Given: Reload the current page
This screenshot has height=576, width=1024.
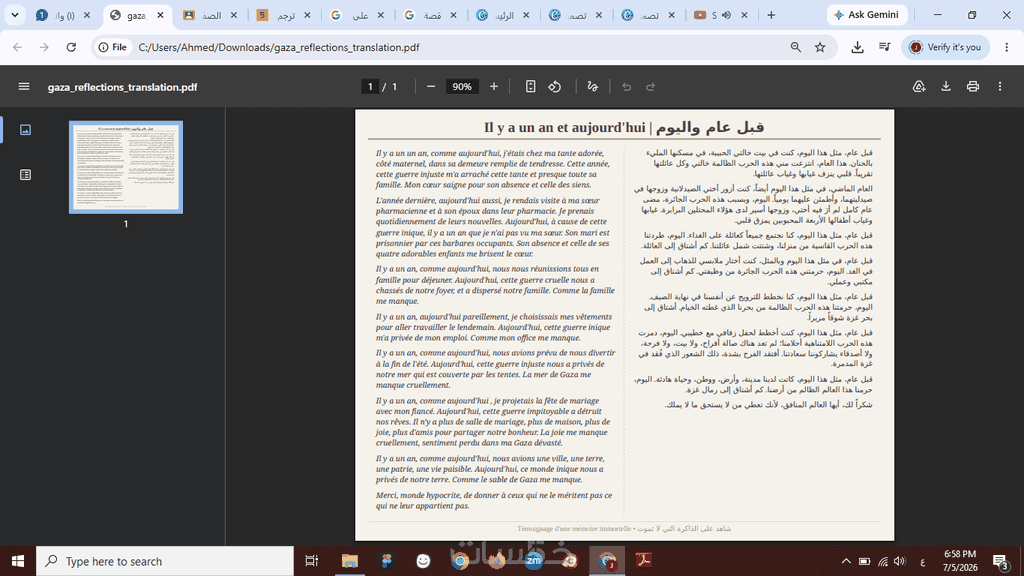Looking at the screenshot, I should click(x=71, y=47).
